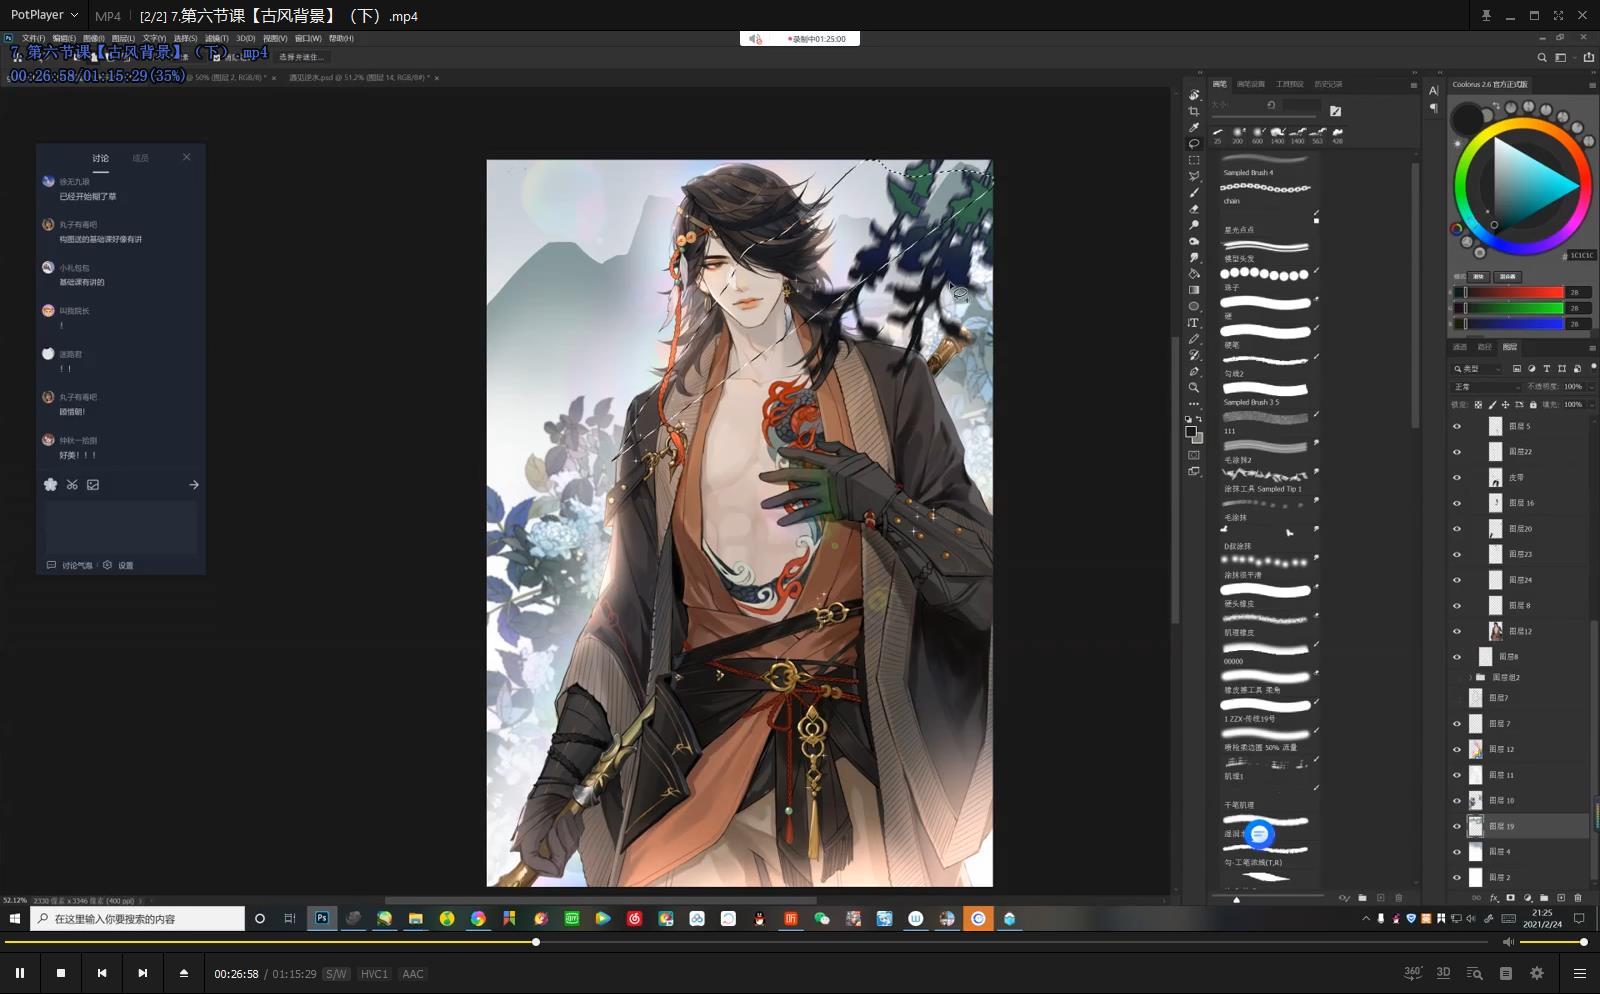Switch to the 通道 tab
Image resolution: width=1600 pixels, height=994 pixels.
tap(1460, 347)
